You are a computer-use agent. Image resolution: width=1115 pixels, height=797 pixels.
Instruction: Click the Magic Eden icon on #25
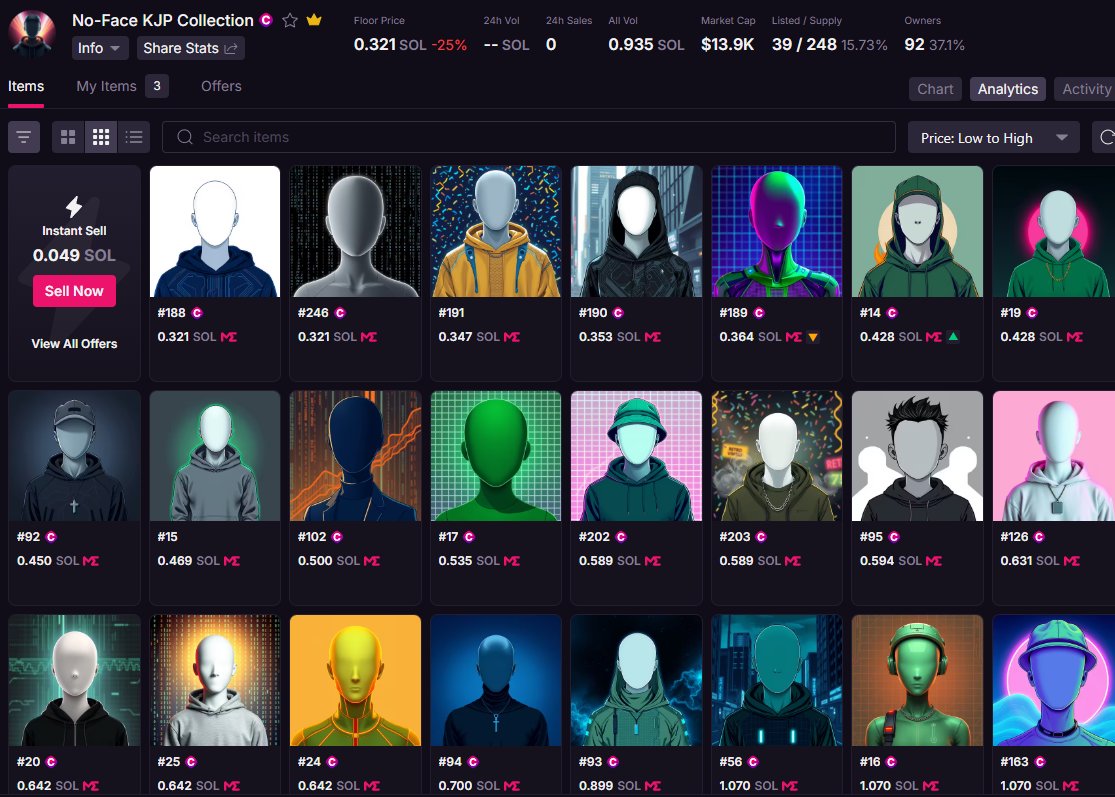[x=232, y=786]
